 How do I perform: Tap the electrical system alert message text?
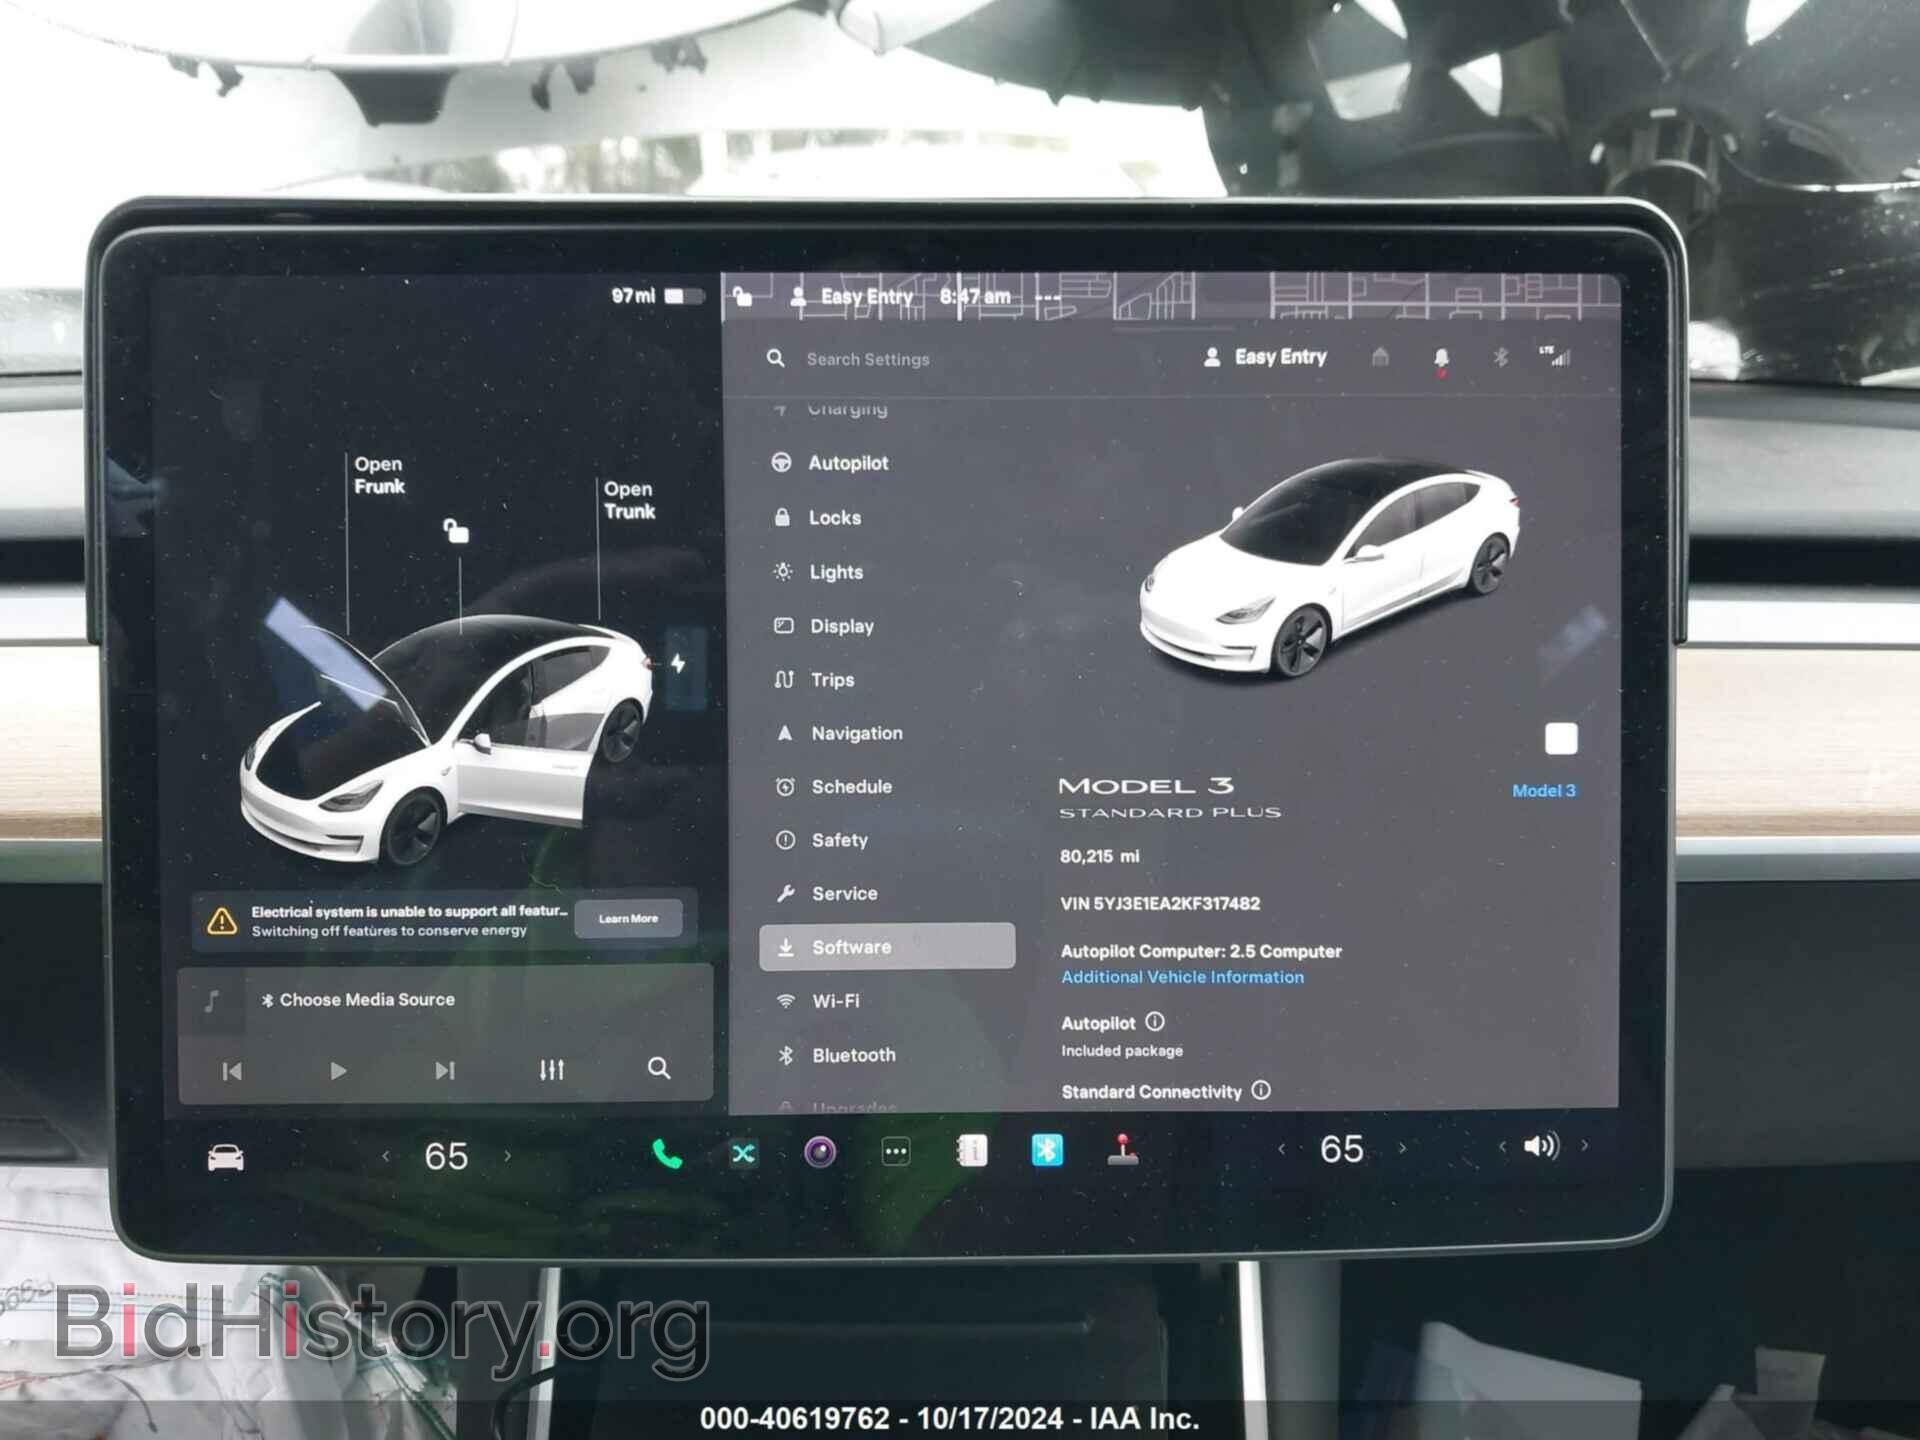point(409,921)
